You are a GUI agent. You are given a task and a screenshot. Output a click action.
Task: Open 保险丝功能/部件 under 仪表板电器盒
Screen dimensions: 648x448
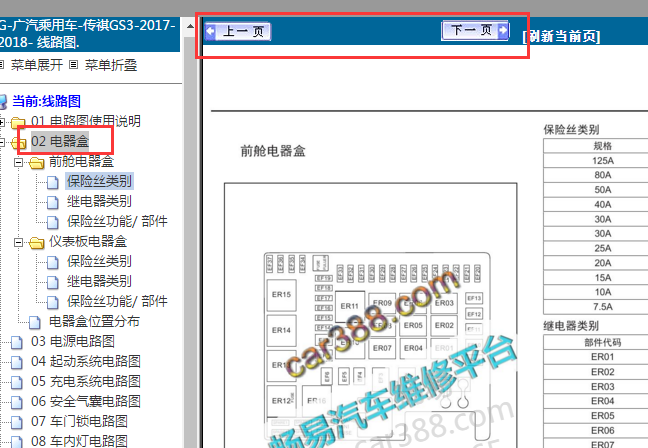pyautogui.click(x=117, y=301)
